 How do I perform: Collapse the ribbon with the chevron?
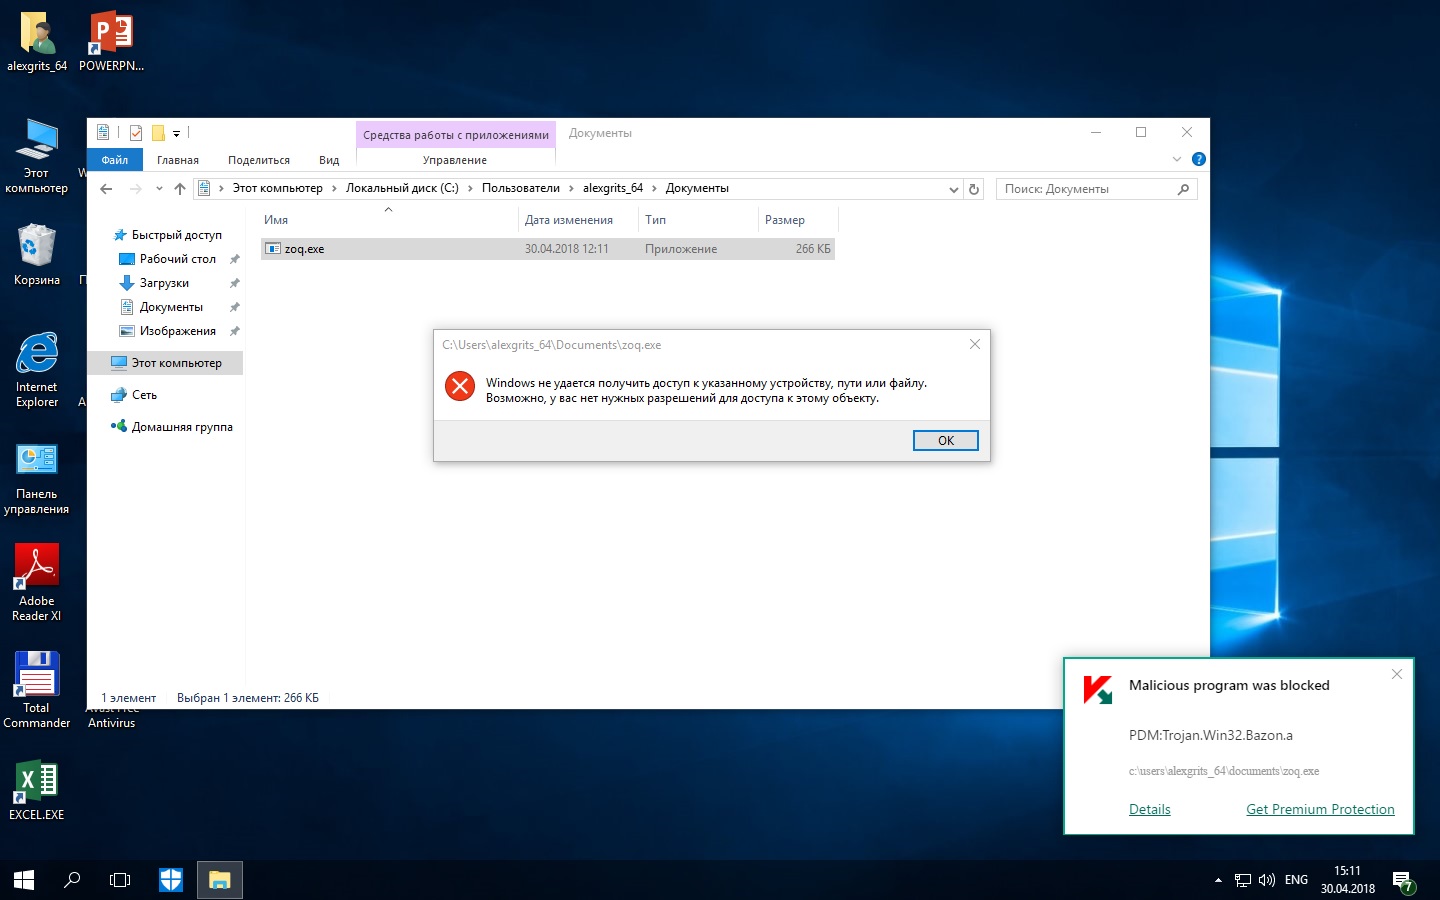pos(1177,160)
